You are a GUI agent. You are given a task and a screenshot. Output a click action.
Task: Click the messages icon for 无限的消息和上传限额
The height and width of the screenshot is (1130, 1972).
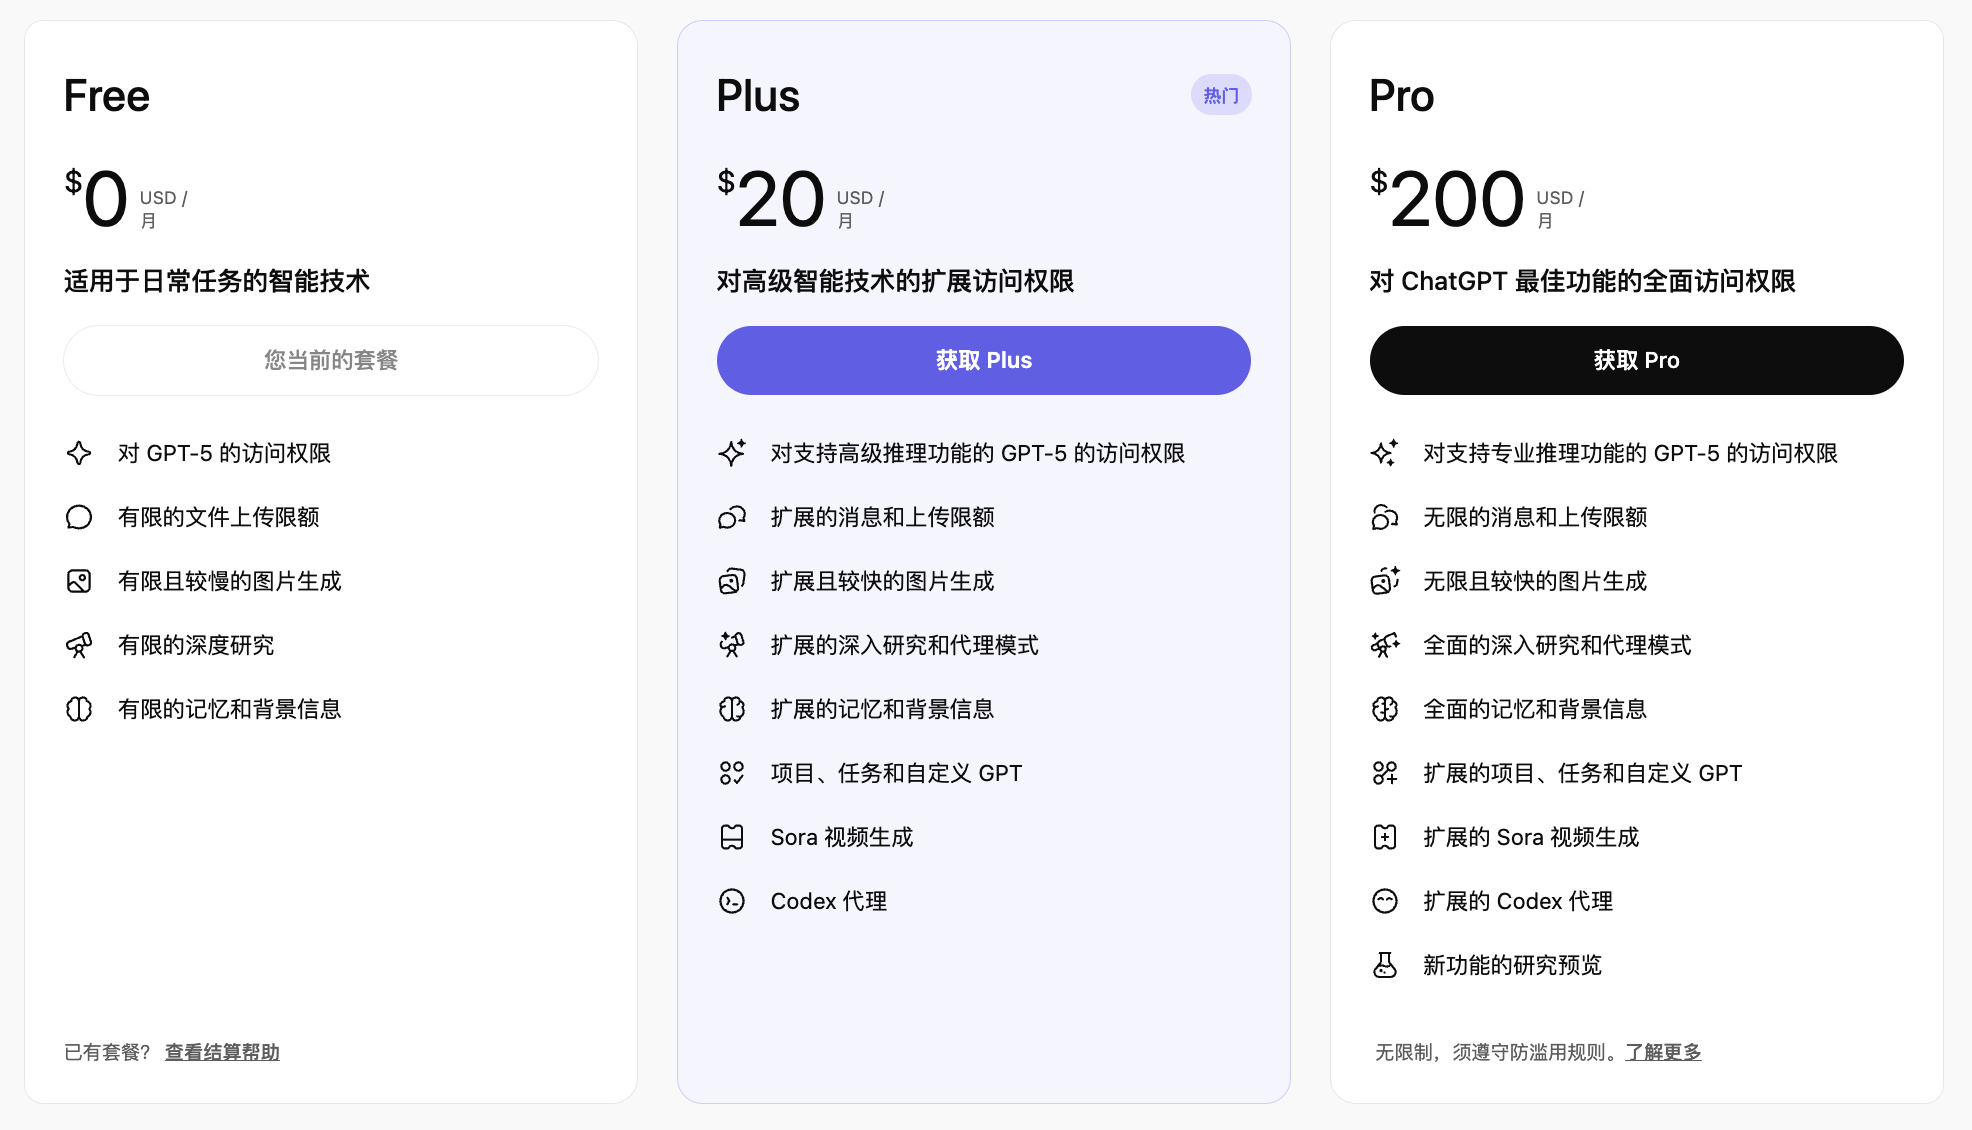[1385, 517]
